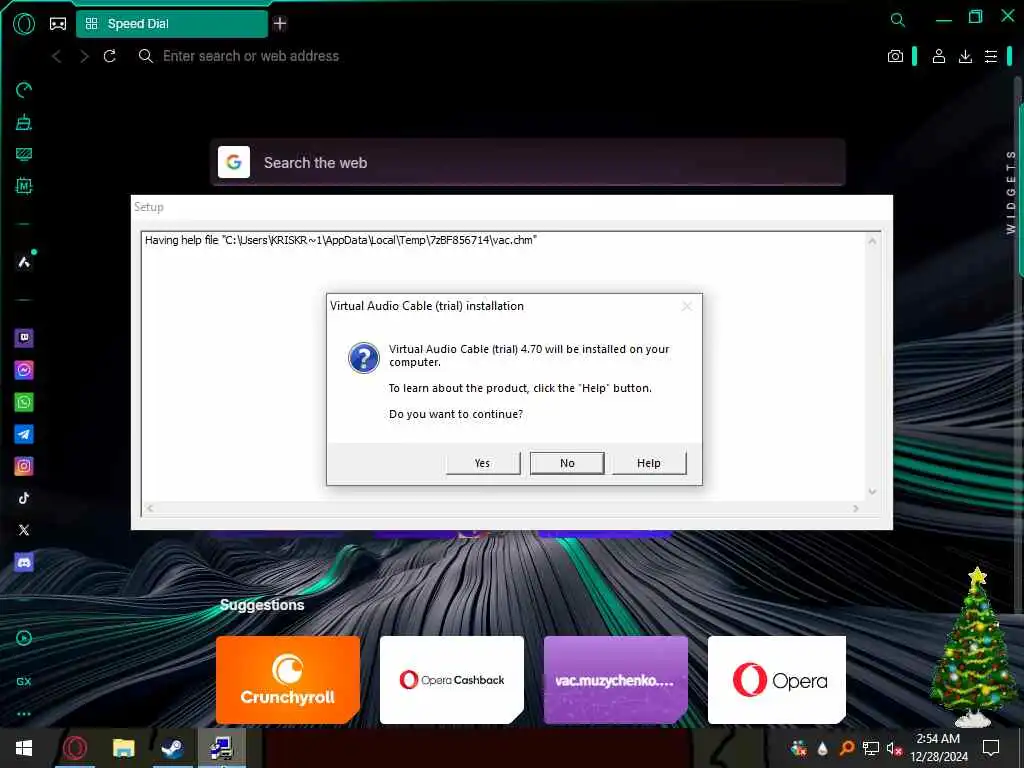Open Facebook Messenger in the sidebar
Image resolution: width=1024 pixels, height=768 pixels.
pyautogui.click(x=24, y=370)
